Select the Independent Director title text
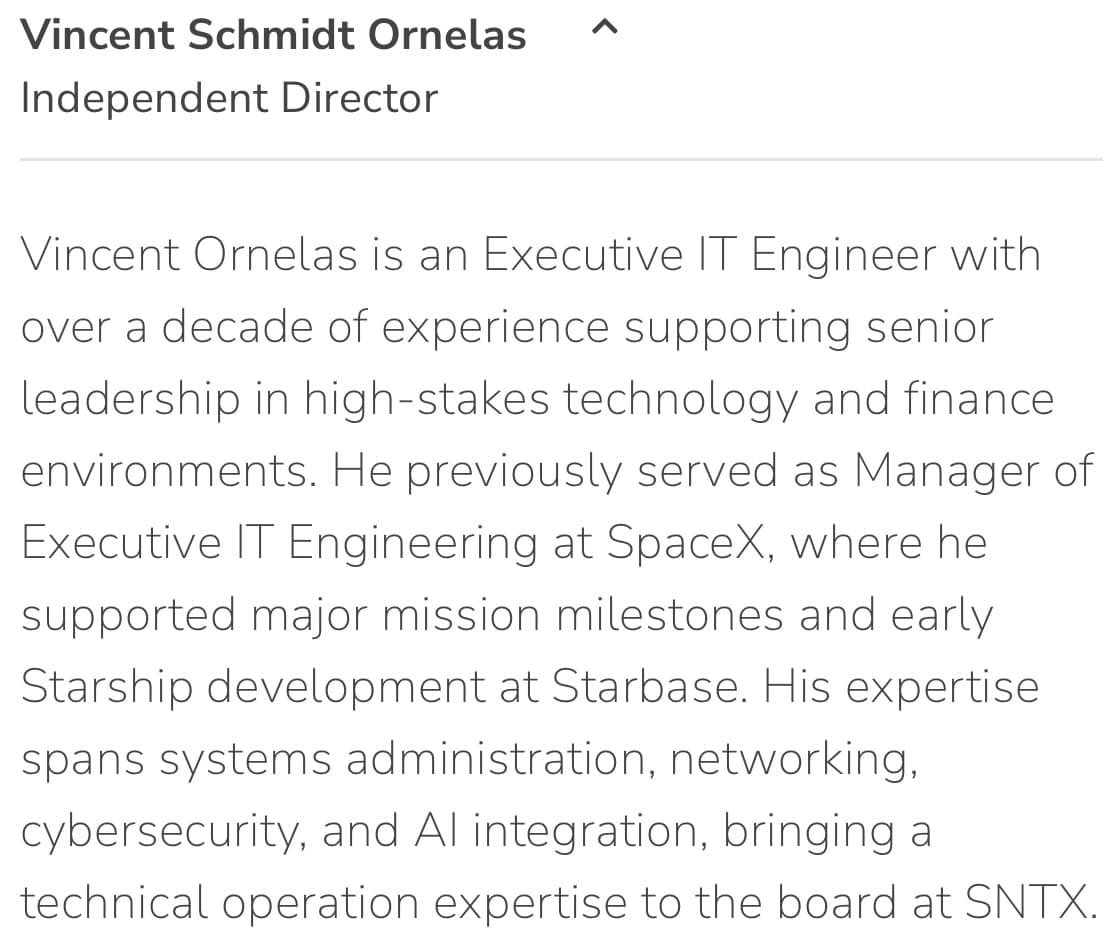The height and width of the screenshot is (951, 1109). click(x=229, y=98)
